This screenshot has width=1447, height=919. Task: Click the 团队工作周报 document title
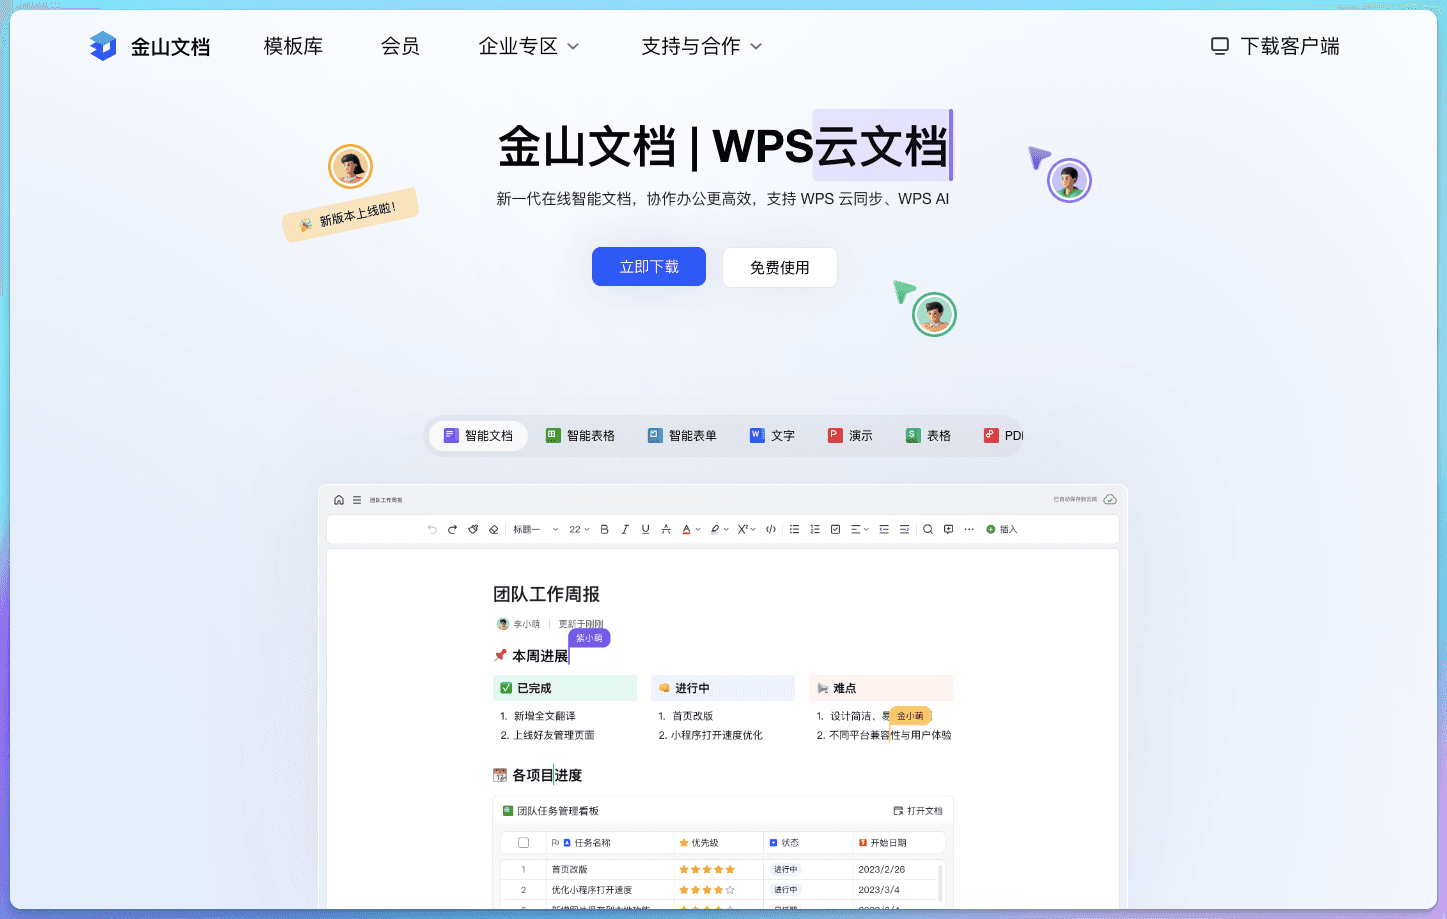click(x=546, y=594)
